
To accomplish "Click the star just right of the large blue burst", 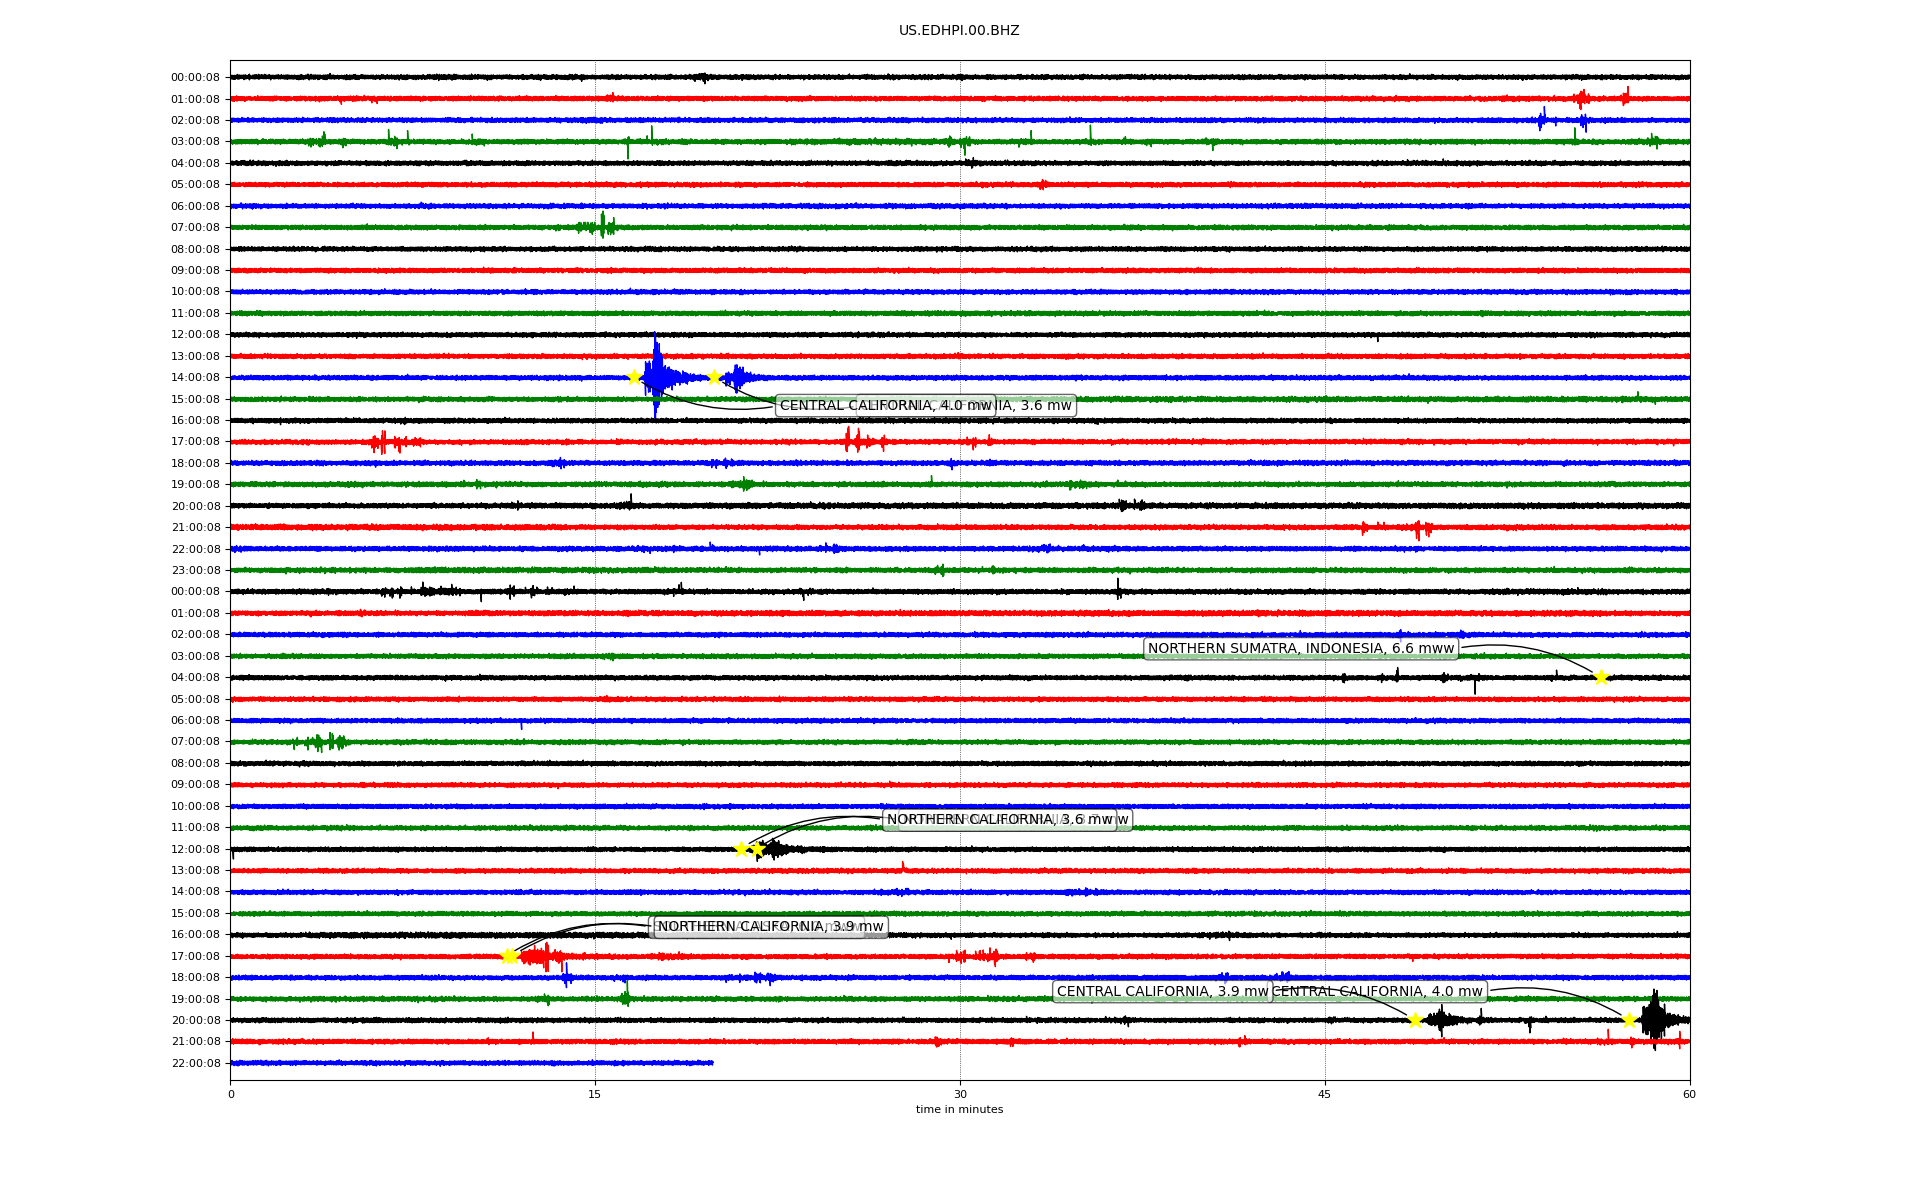I will (x=714, y=377).
